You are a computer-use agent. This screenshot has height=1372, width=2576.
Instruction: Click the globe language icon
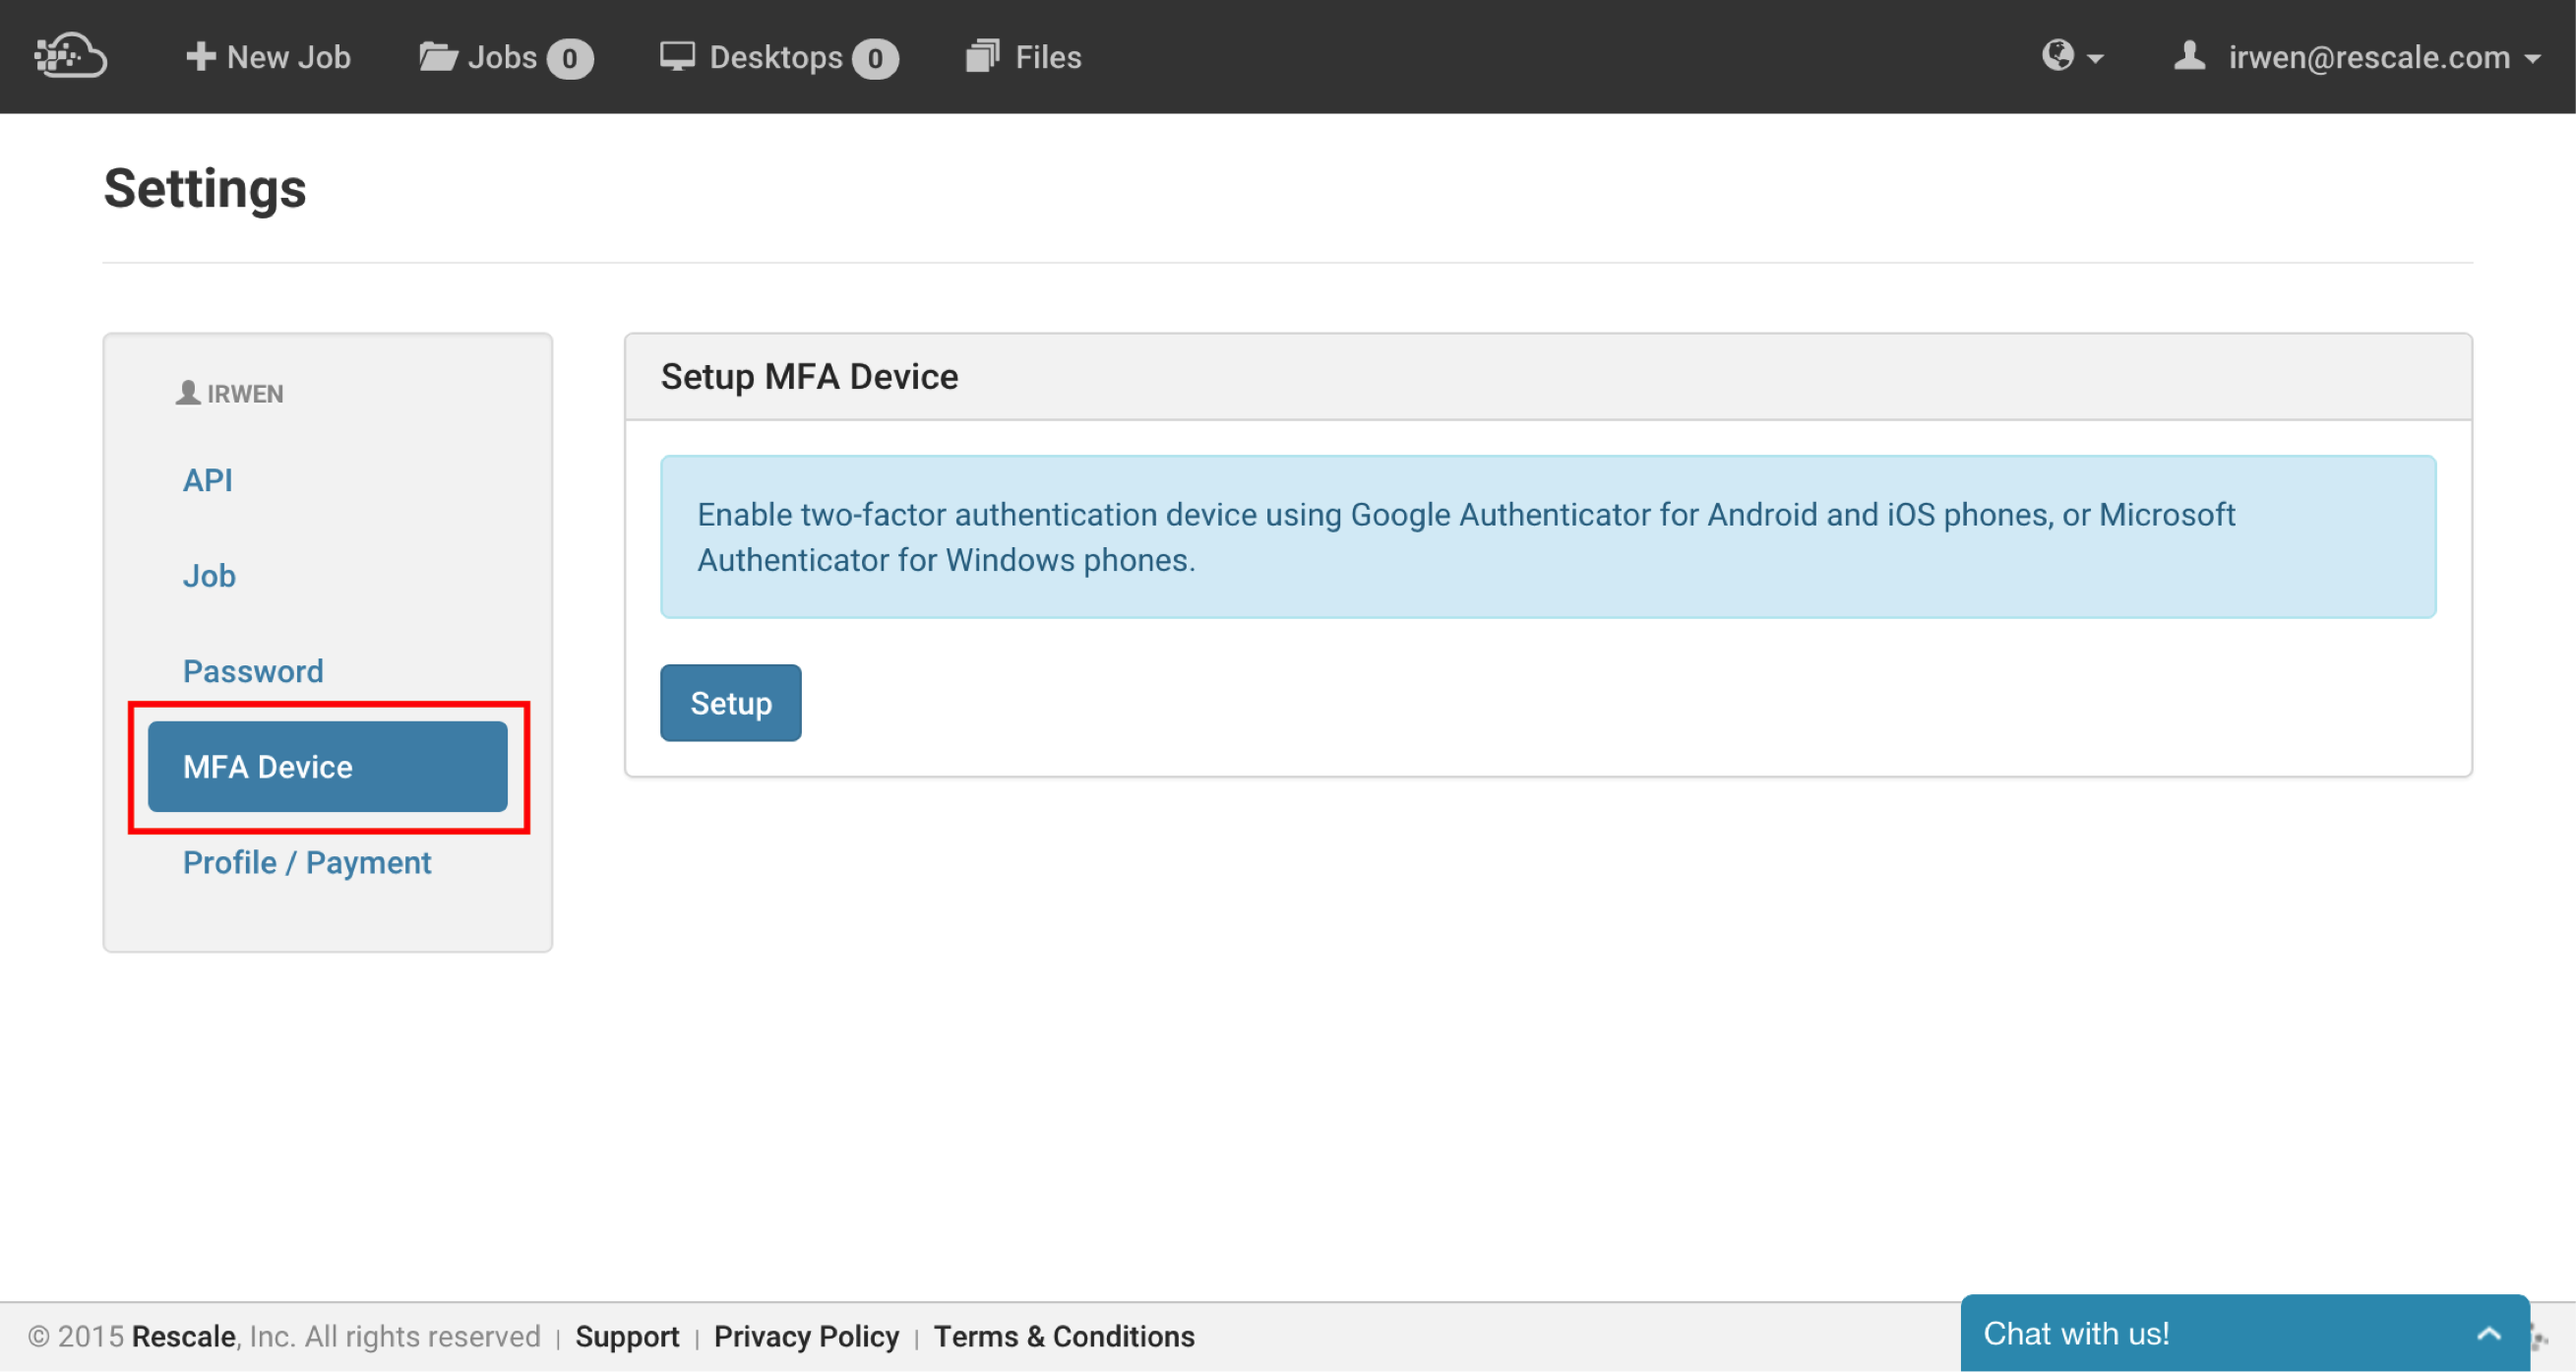[2057, 55]
